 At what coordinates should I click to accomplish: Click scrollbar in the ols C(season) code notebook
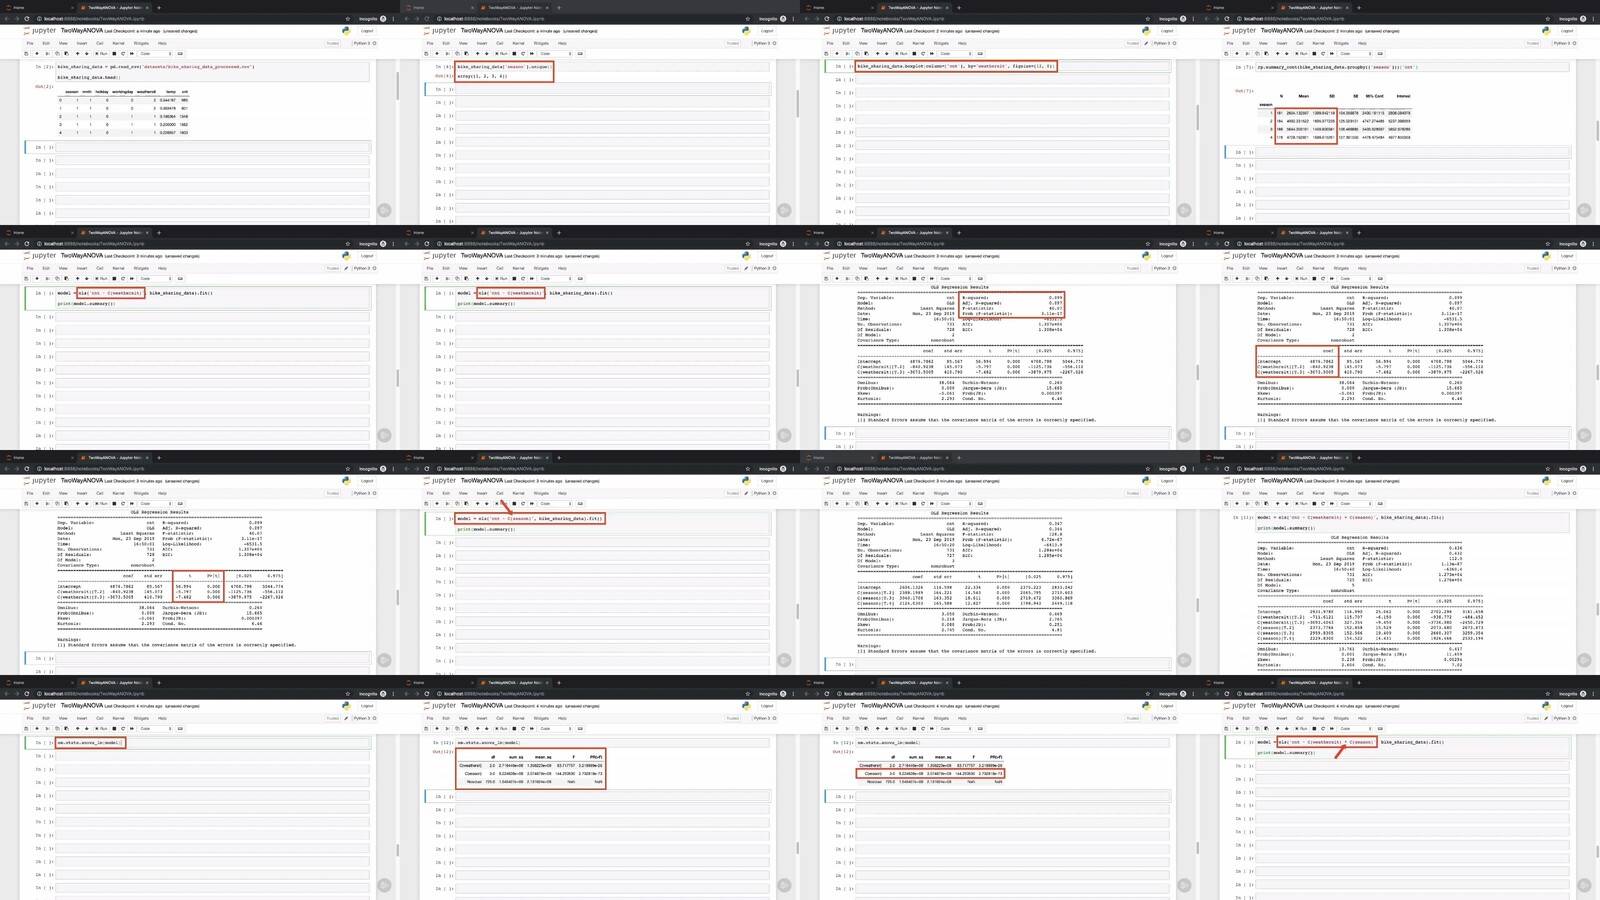(x=797, y=611)
